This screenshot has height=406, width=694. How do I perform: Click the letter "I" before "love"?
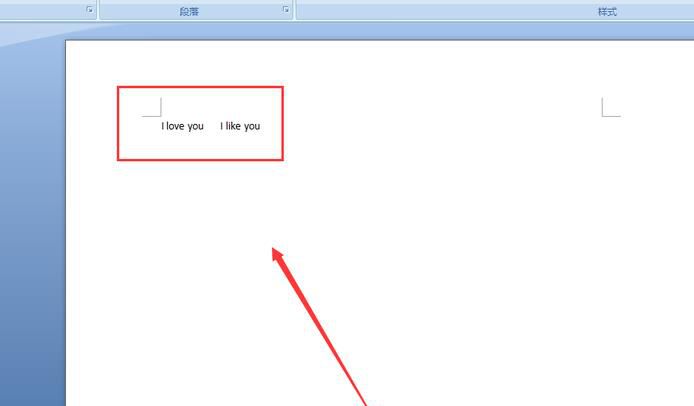[163, 126]
